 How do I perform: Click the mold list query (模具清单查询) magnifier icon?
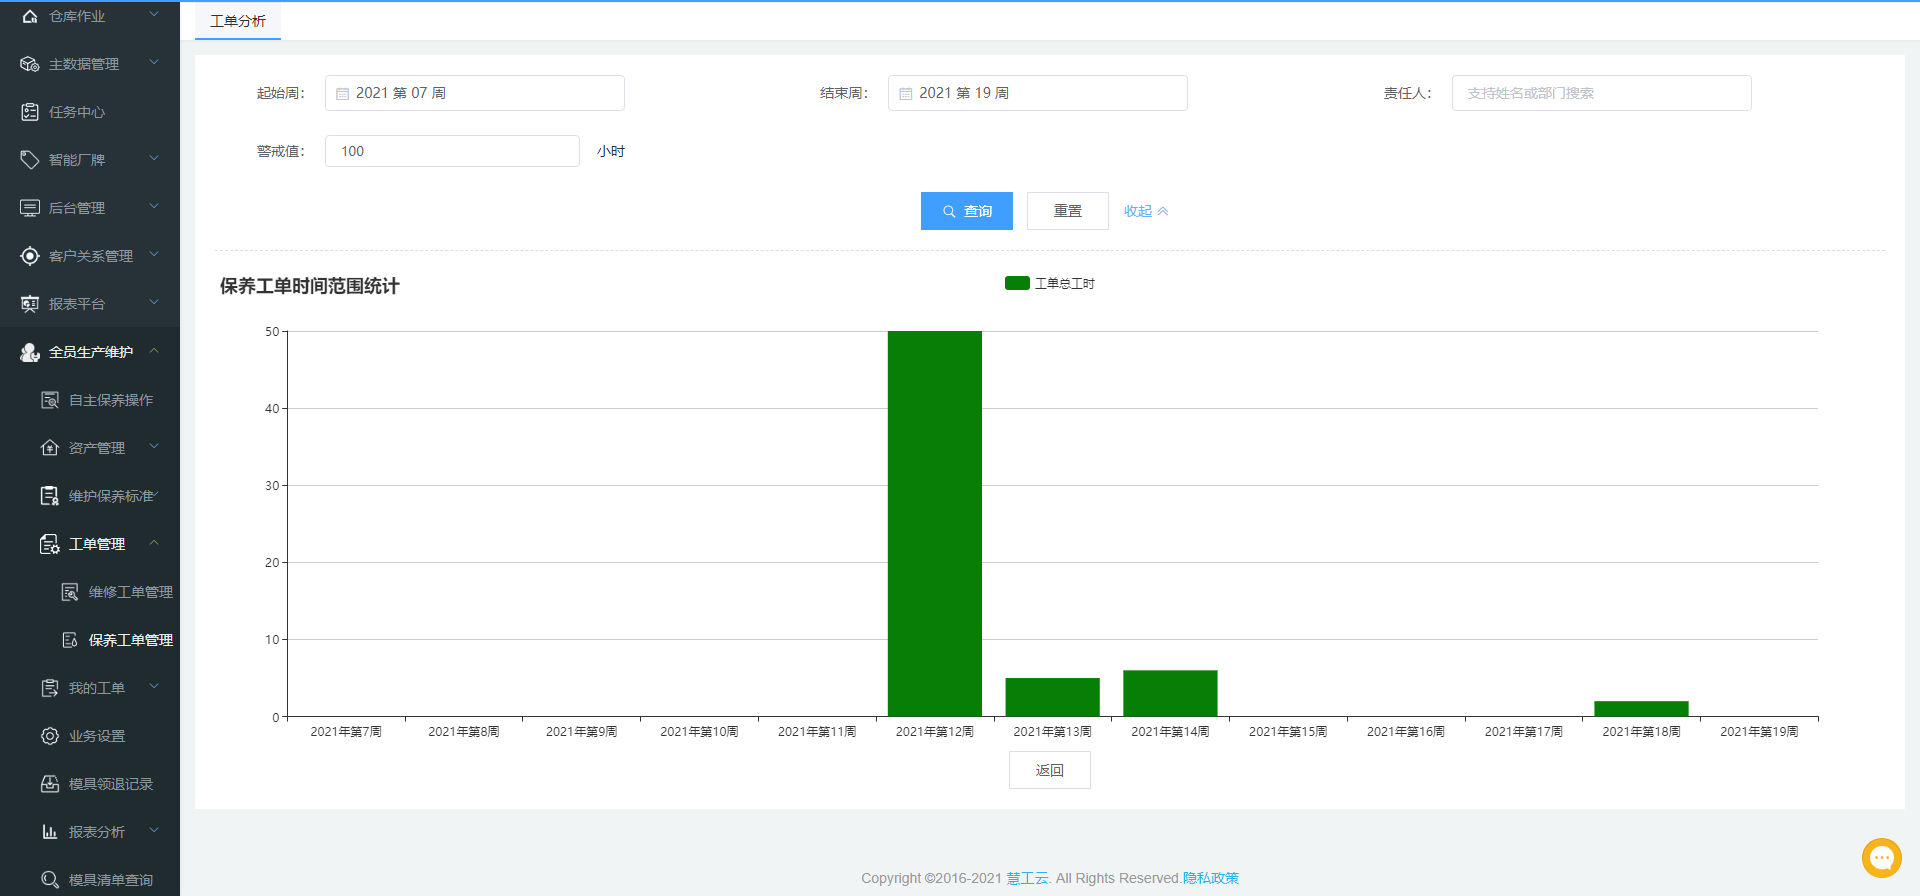tap(49, 880)
